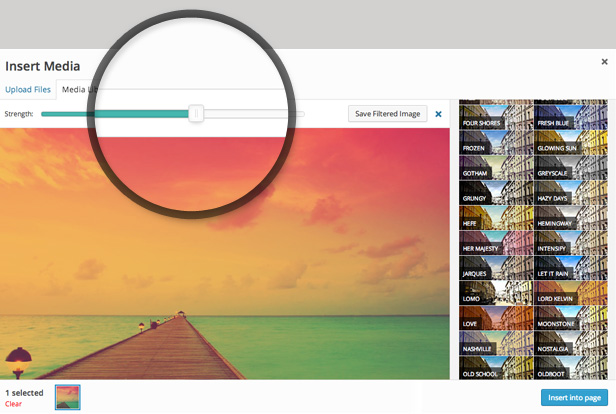Choose the Lord Kelvin filter thumbnail

tap(570, 293)
